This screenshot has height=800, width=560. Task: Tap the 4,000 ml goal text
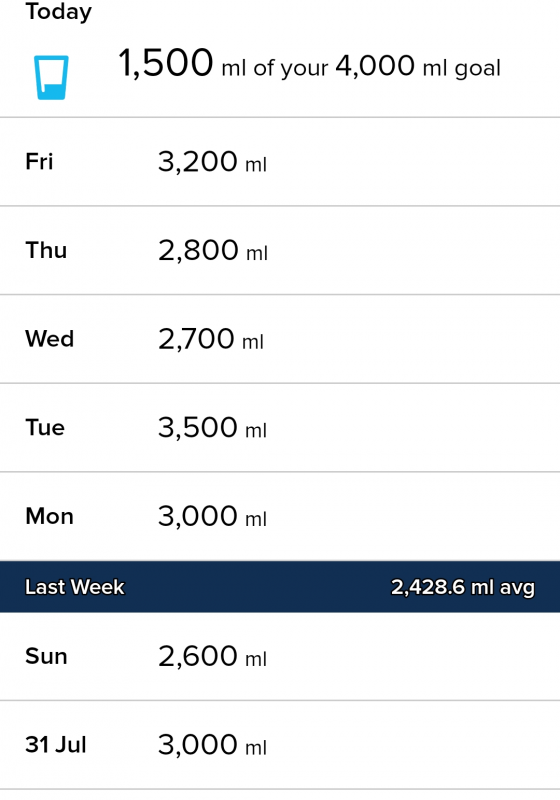pyautogui.click(x=418, y=66)
